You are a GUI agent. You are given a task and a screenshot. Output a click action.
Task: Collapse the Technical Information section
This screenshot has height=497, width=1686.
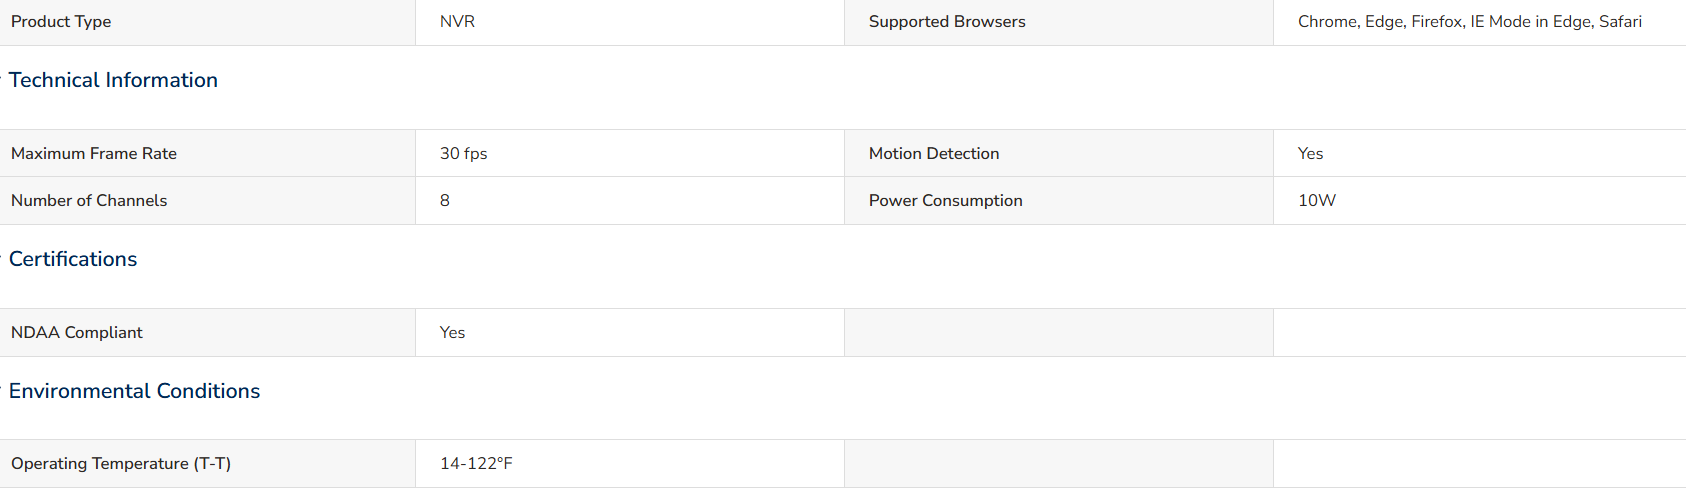click(x=113, y=80)
